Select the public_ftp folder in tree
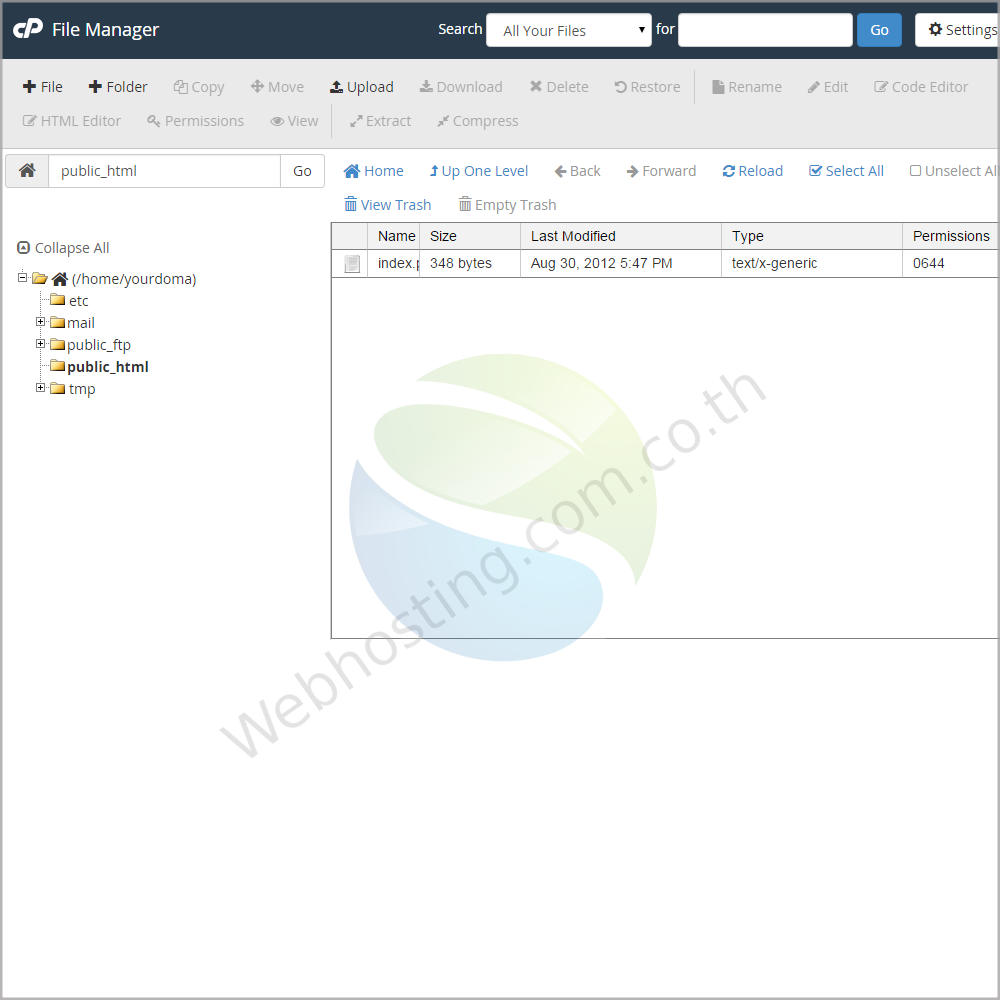 click(91, 345)
